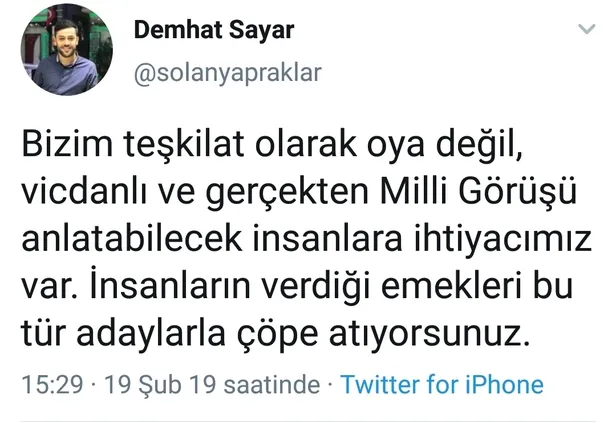616x423 pixels.
Task: Open the tweet options chevron menu
Action: click(x=588, y=31)
